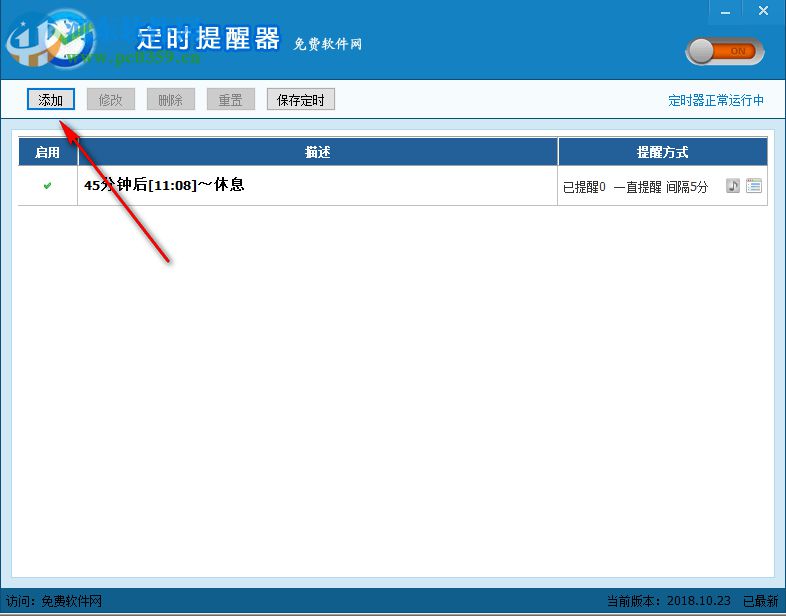Click the 提醒方式 column header
This screenshot has height=616, width=786.
coord(663,152)
